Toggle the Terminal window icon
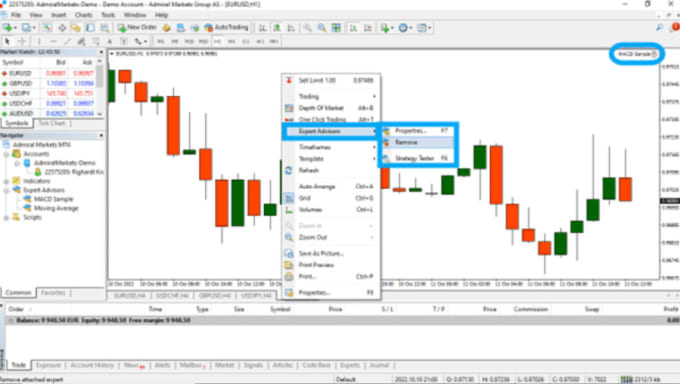680x384 pixels. [x=90, y=27]
